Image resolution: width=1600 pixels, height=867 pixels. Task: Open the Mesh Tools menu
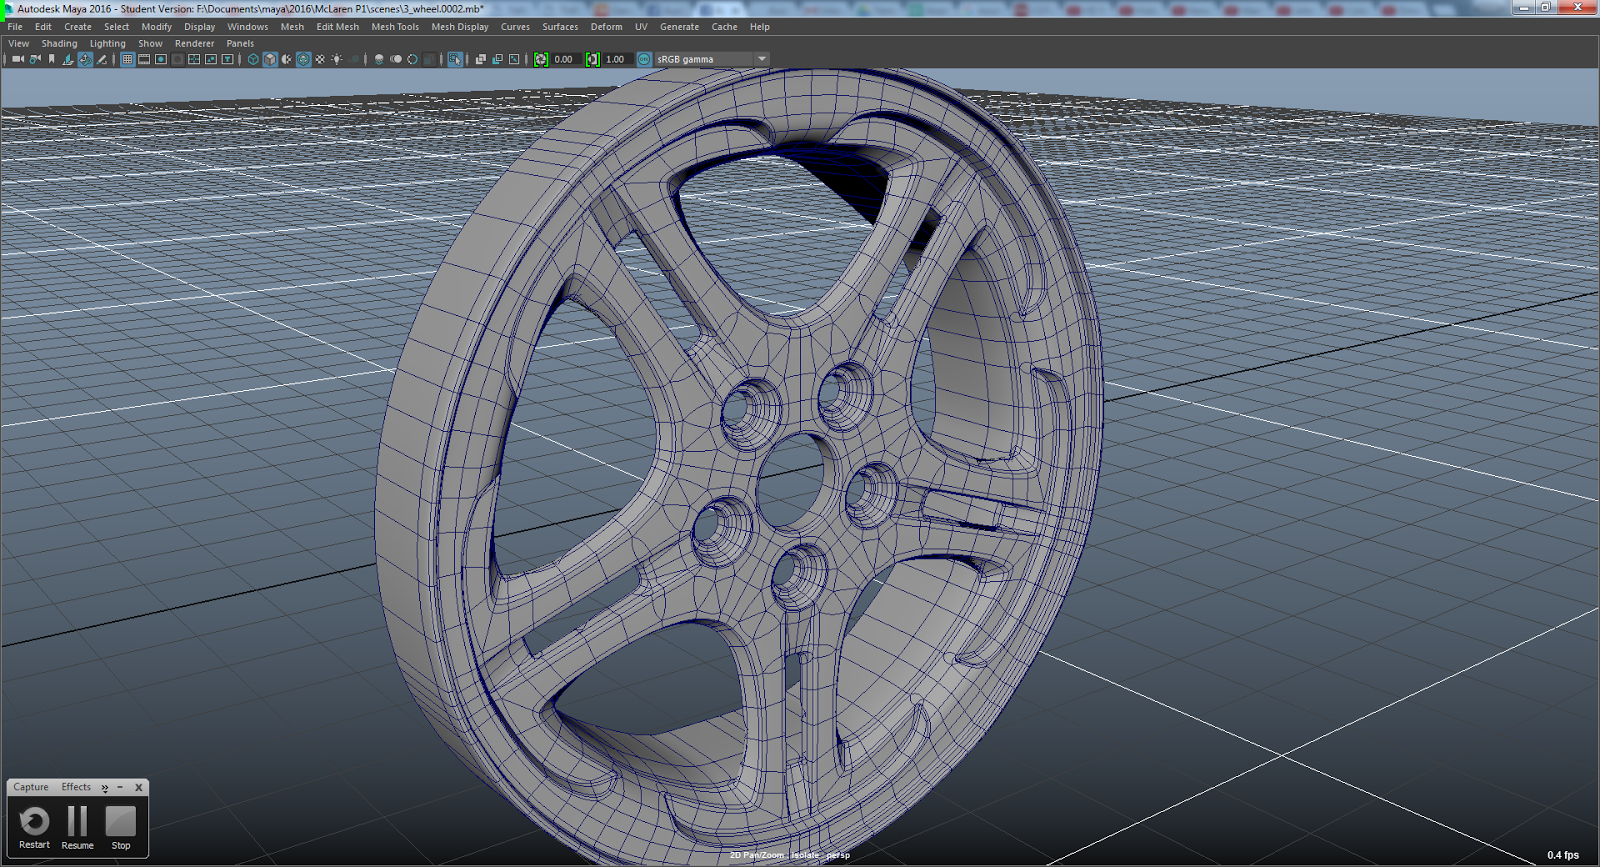(395, 27)
